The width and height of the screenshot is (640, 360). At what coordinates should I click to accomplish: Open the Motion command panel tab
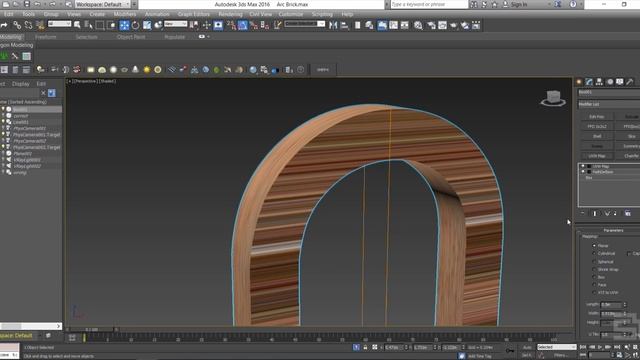(610, 82)
